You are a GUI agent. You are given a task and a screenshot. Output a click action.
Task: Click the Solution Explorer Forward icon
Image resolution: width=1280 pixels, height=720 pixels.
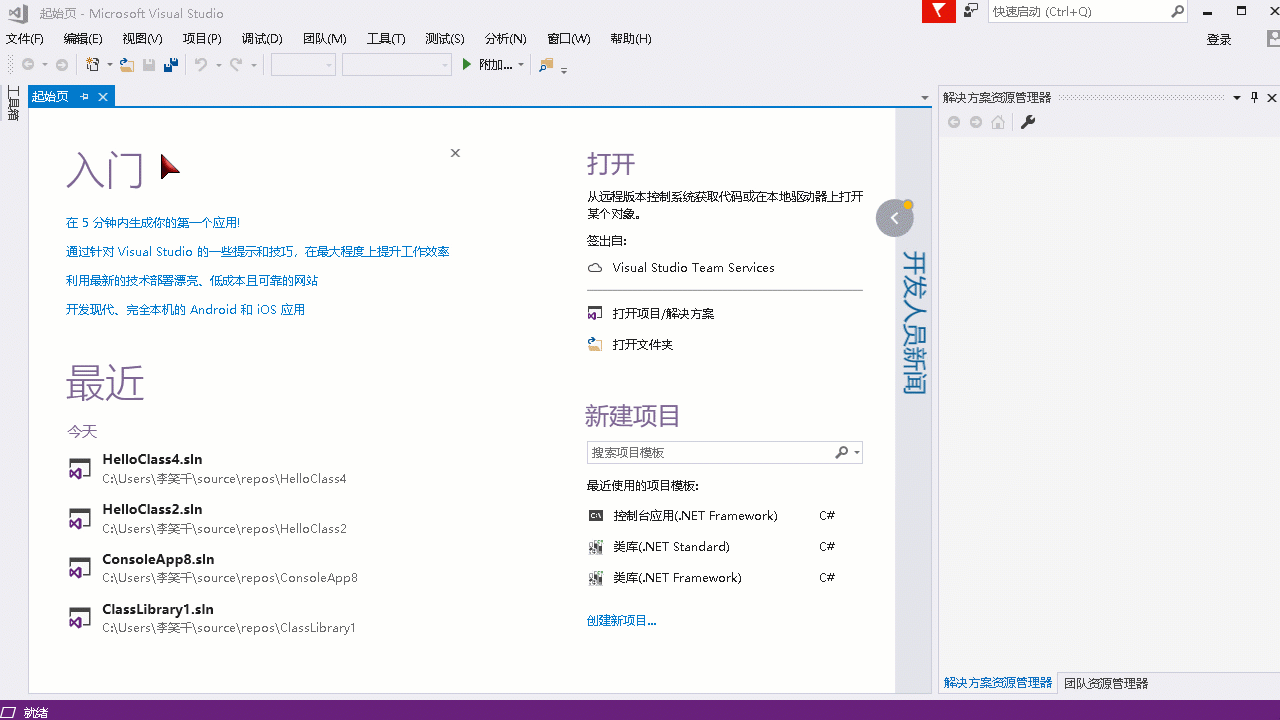[x=976, y=122]
